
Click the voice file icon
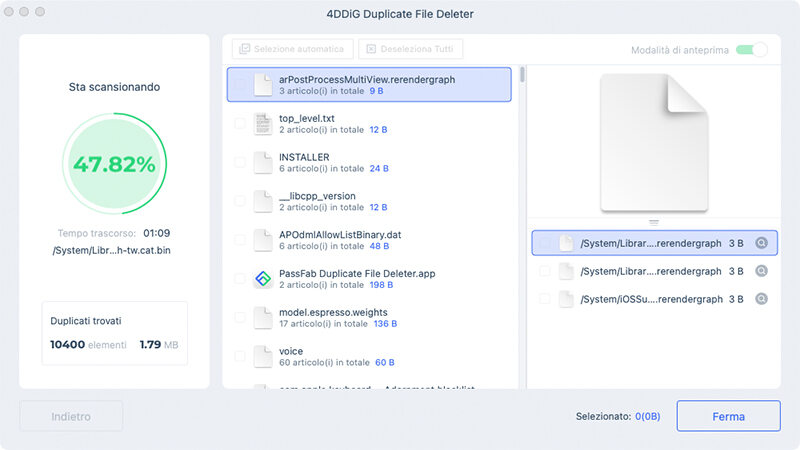pos(262,357)
